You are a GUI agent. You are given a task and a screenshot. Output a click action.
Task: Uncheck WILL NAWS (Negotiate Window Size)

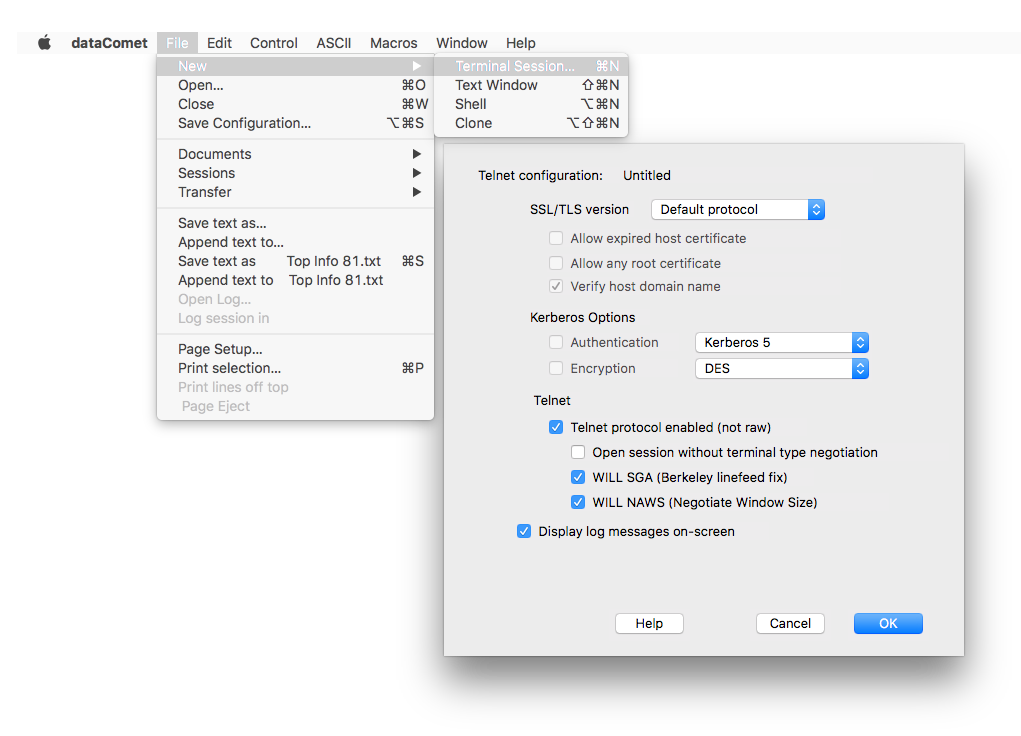point(578,502)
